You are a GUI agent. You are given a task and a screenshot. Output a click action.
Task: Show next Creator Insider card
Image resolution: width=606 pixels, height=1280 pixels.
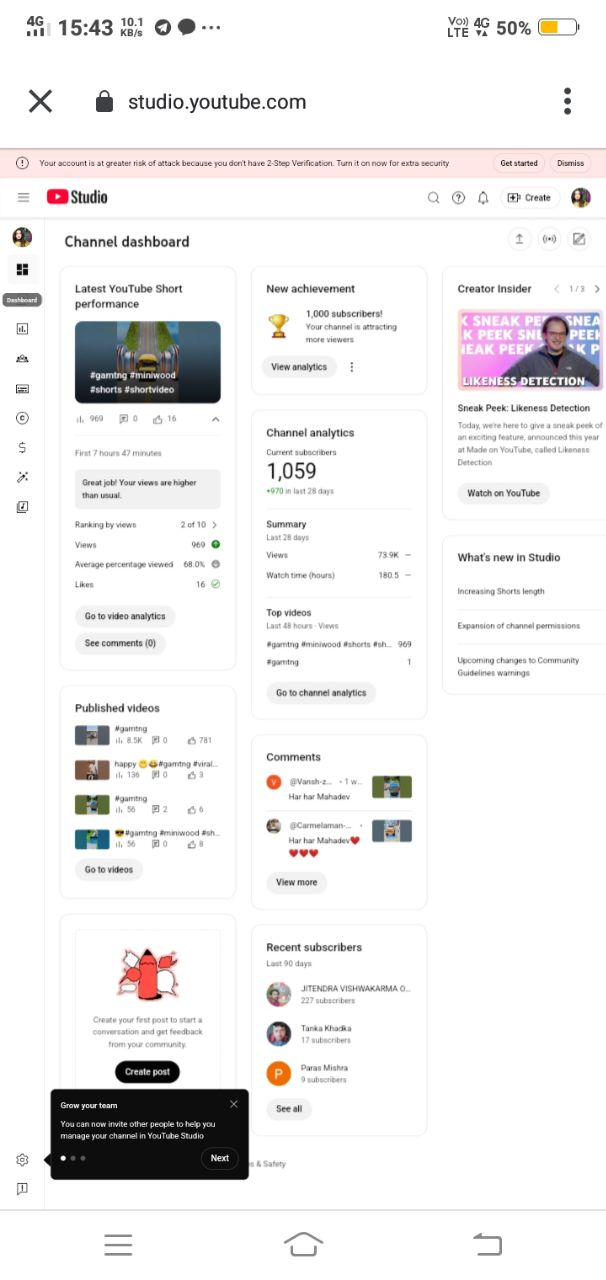tap(597, 289)
